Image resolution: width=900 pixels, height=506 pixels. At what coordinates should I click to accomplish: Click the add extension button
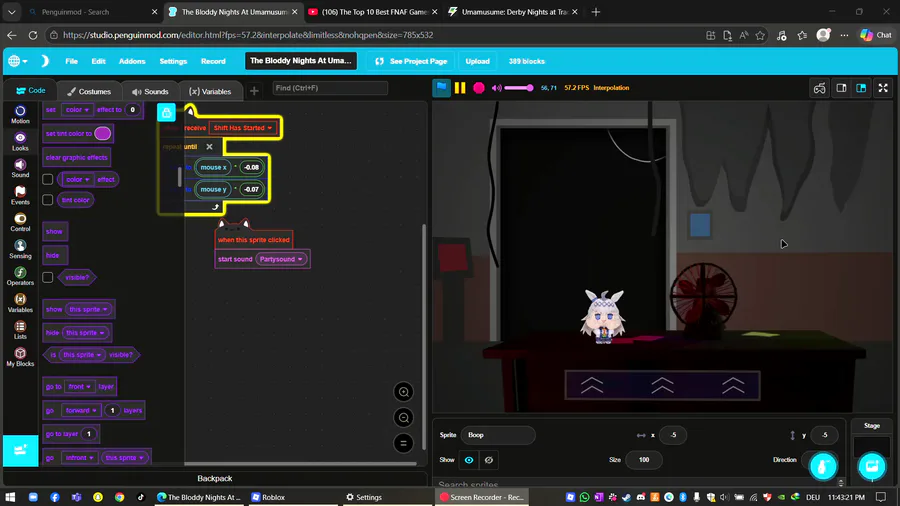(20, 450)
